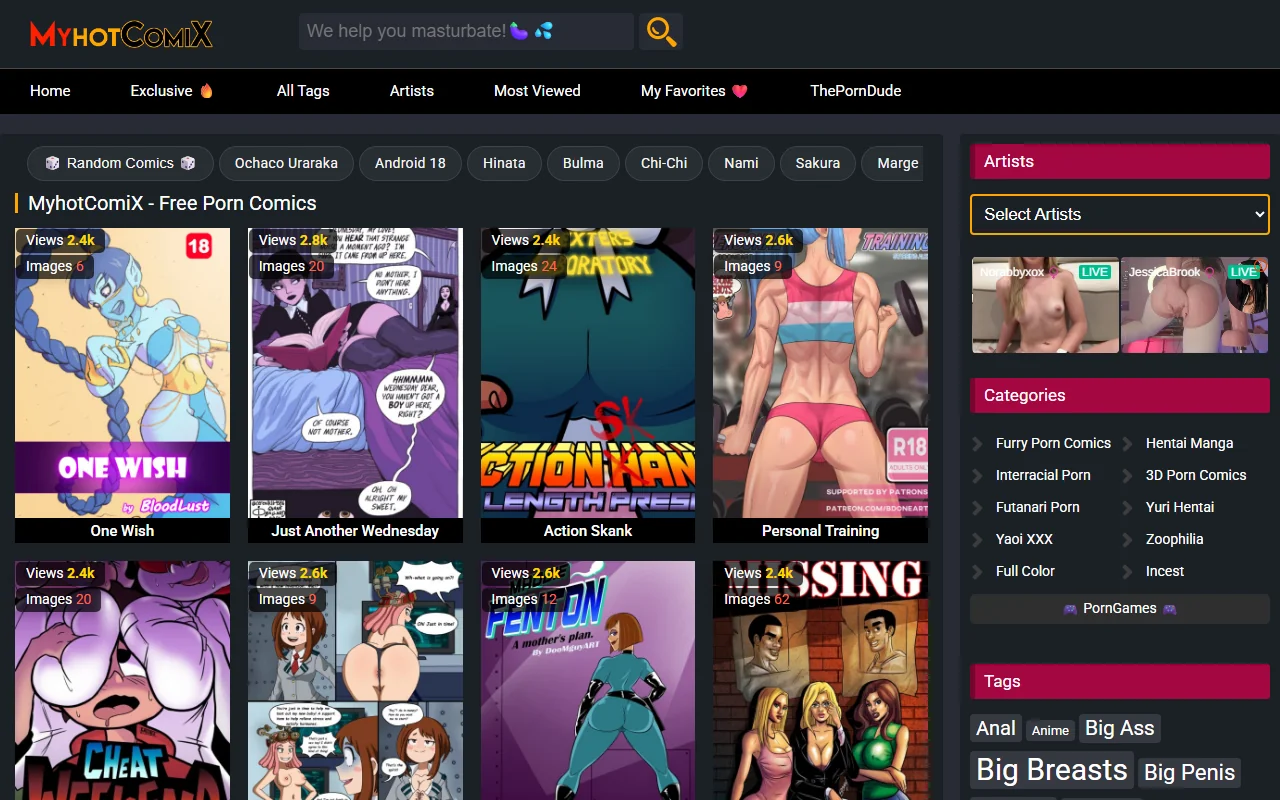Screen dimensions: 1280x800
Task: Select the Big Breasts tag
Action: click(1051, 770)
